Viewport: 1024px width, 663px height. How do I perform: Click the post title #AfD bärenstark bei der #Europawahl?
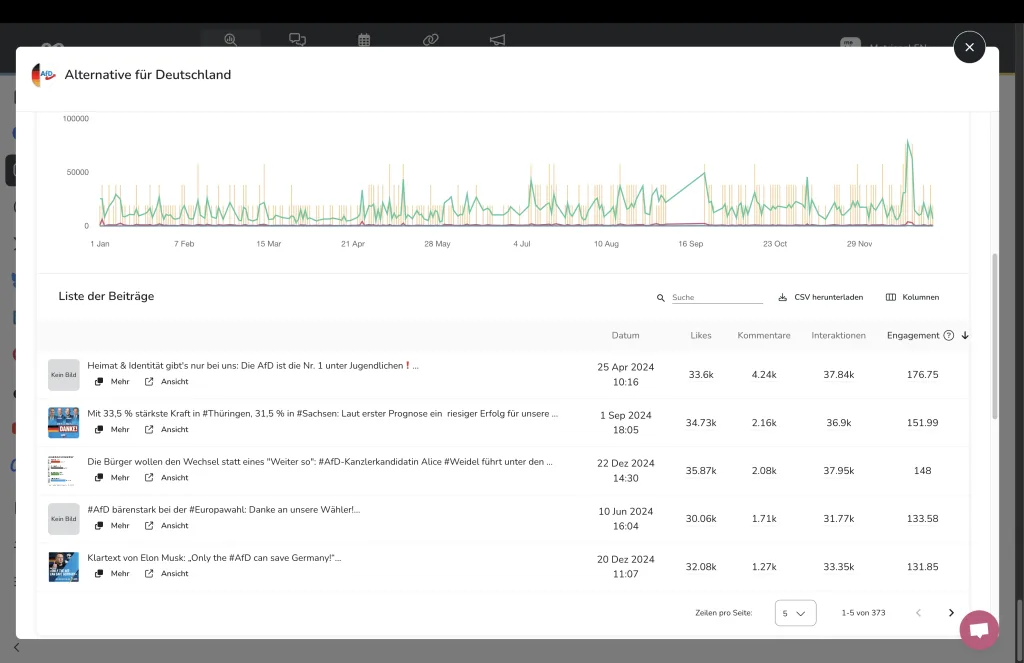click(x=223, y=509)
